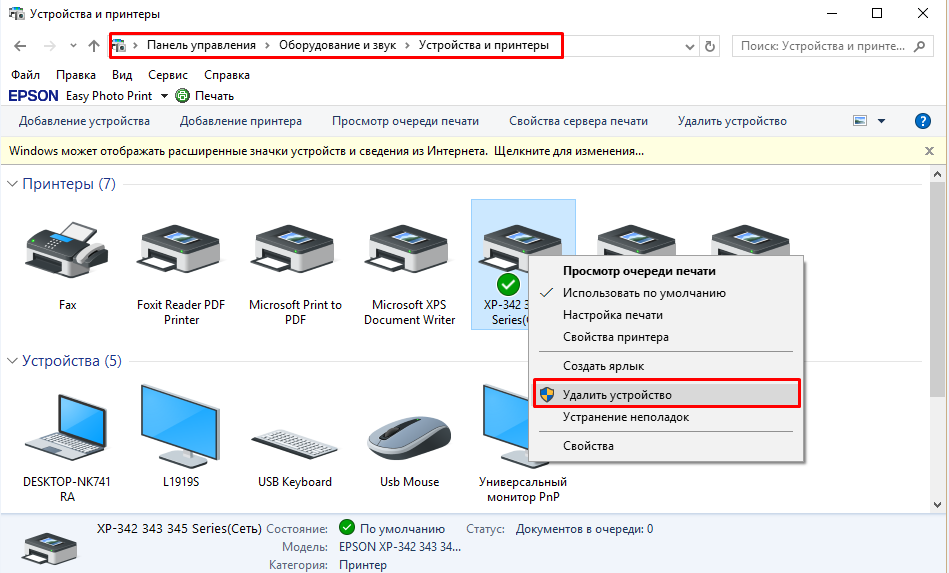Open view options dropdown arrow

click(882, 121)
